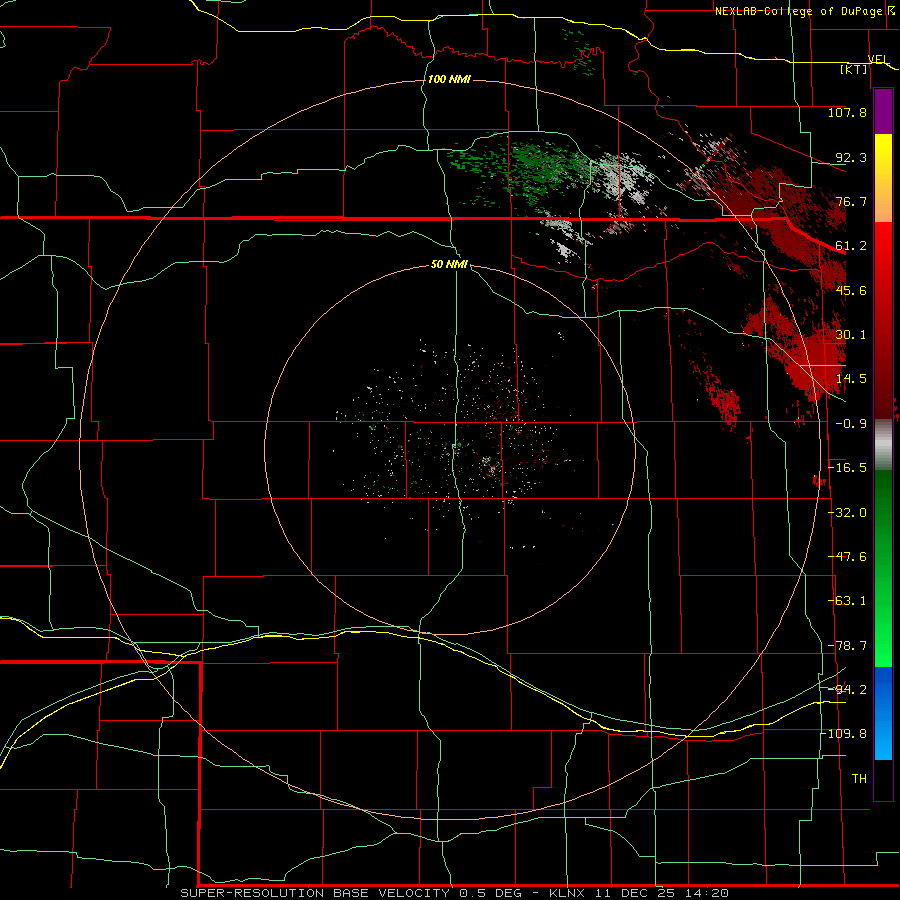Pick the purple segment of the color bar
The width and height of the screenshot is (900, 900).
[883, 111]
